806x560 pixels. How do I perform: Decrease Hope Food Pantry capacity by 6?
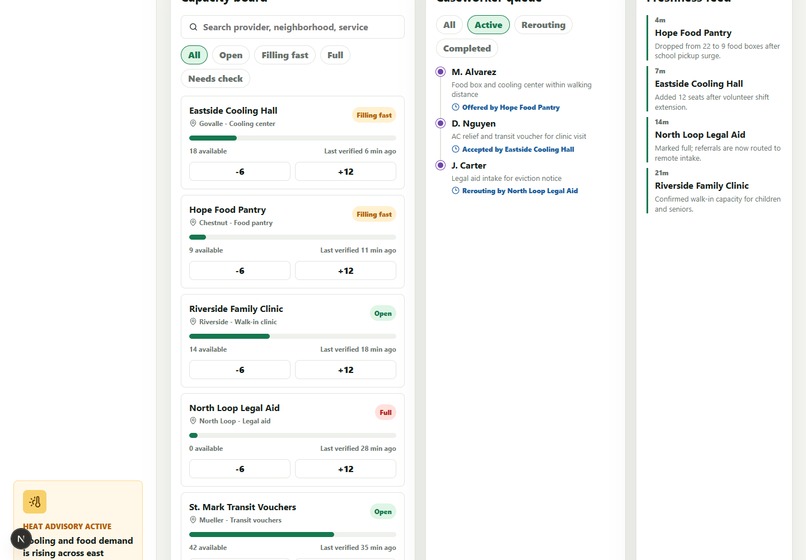[x=240, y=271]
